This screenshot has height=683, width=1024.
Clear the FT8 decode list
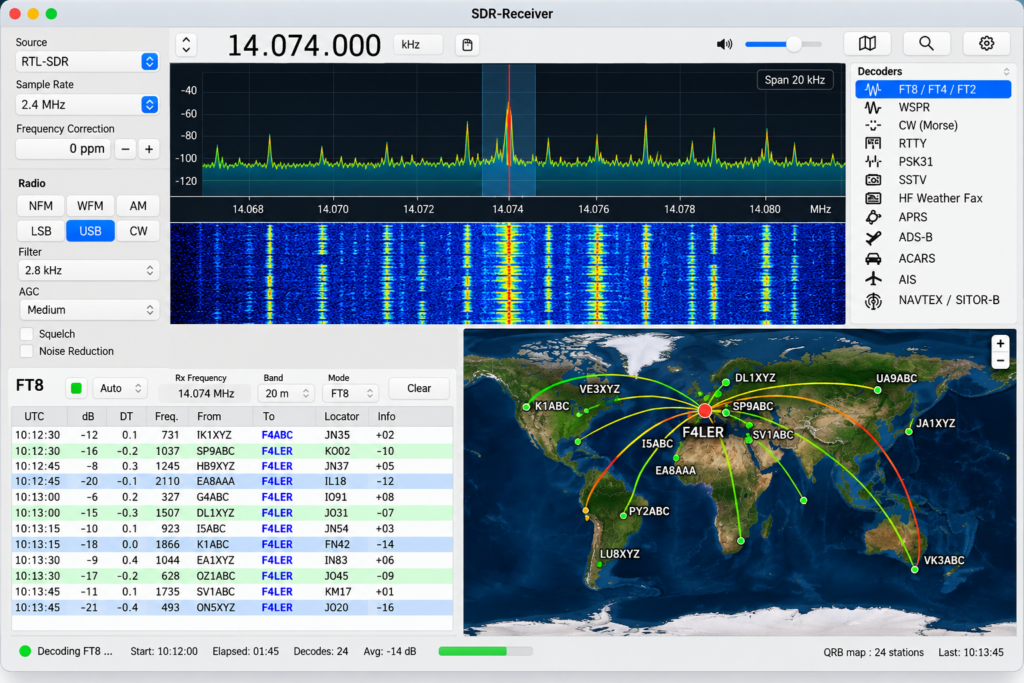(419, 389)
